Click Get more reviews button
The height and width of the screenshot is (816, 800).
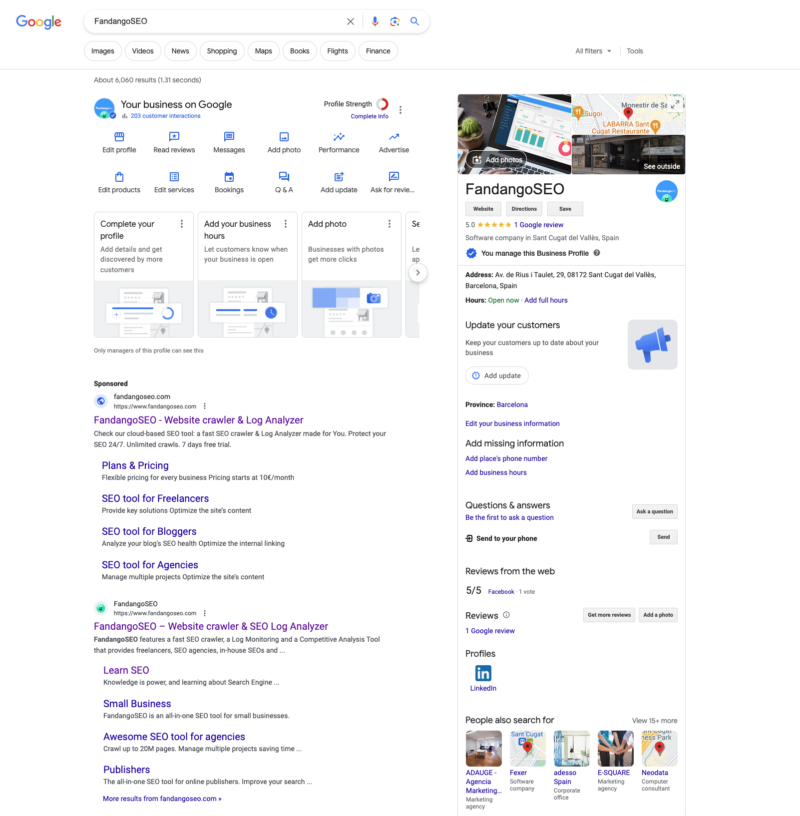pyautogui.click(x=609, y=615)
